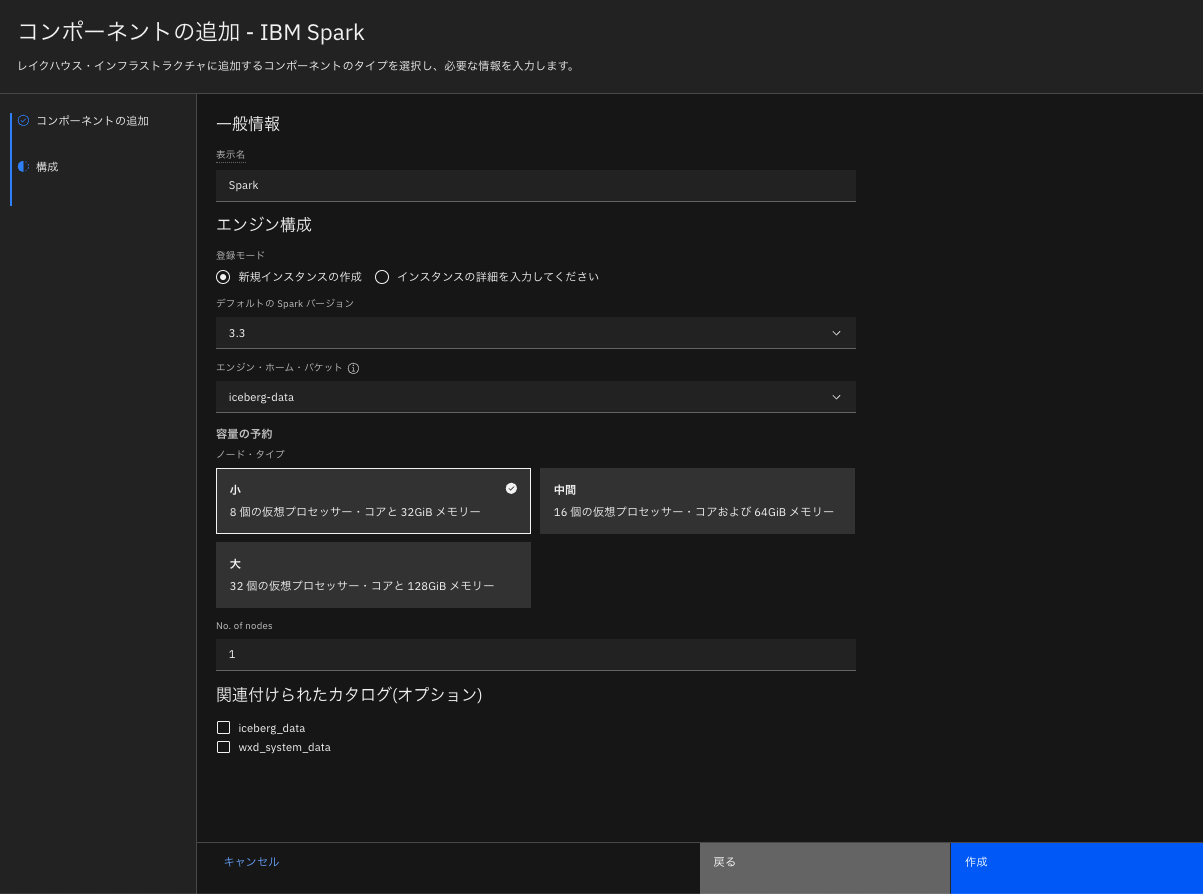The height and width of the screenshot is (894, 1203).
Task: Open the エンジン・ホーム・バケット dropdown showing iceberg-data
Action: [536, 397]
